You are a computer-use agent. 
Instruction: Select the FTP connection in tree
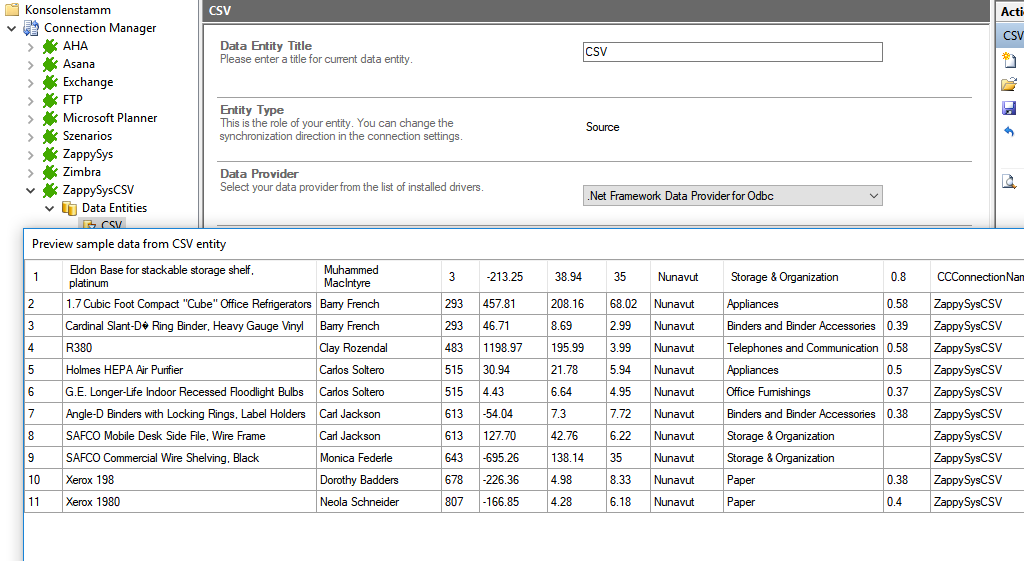point(73,100)
